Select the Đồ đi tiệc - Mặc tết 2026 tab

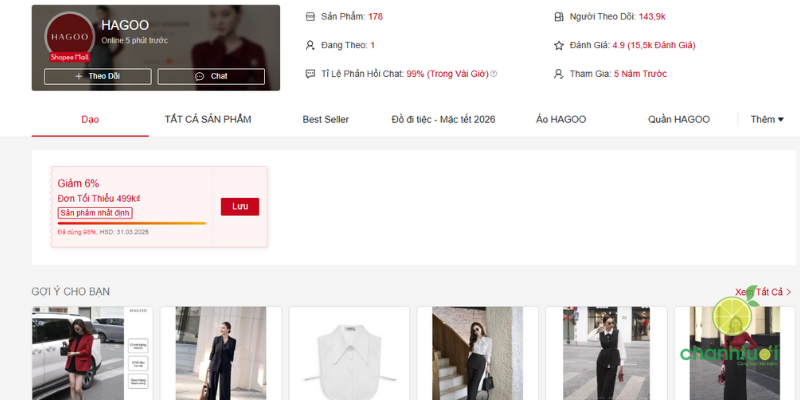coord(443,120)
